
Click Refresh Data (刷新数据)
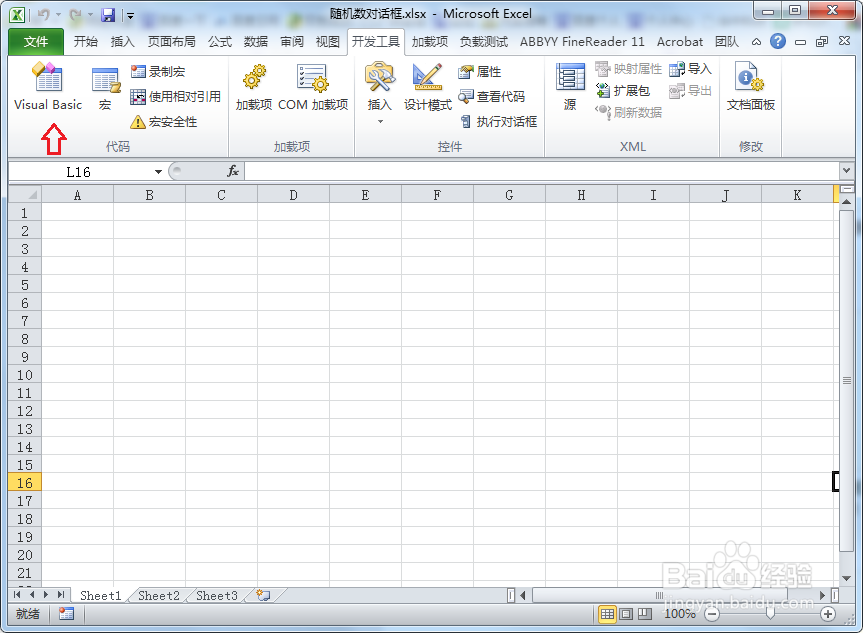point(628,112)
